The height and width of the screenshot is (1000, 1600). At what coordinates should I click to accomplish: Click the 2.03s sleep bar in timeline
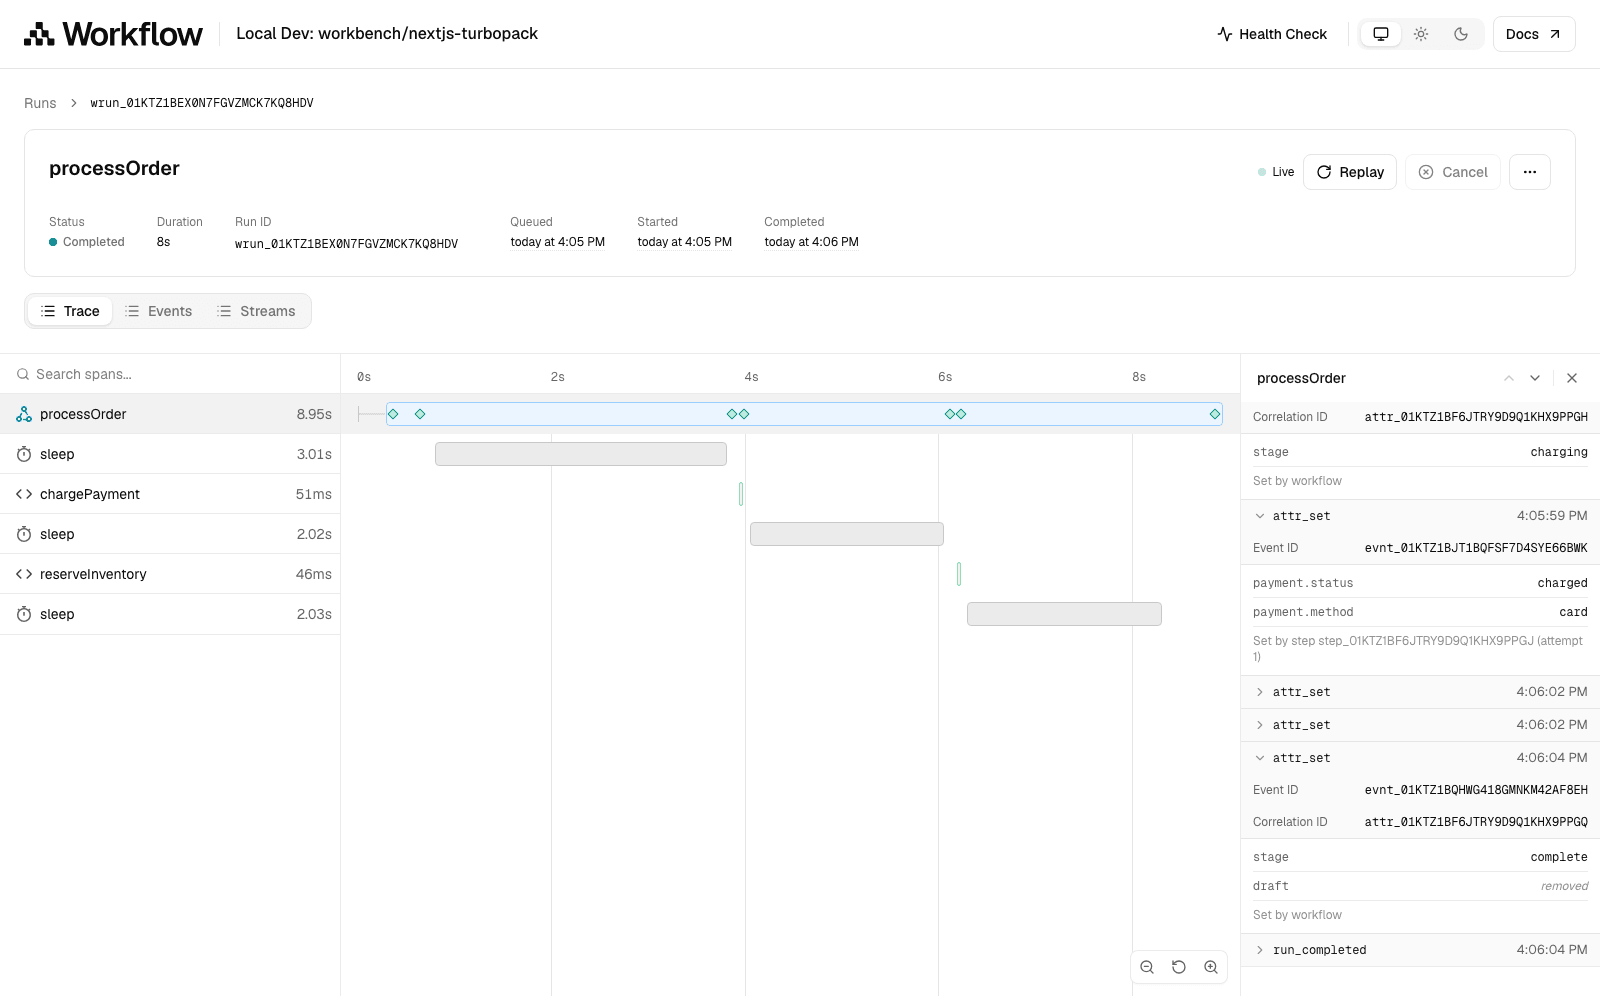click(1064, 614)
